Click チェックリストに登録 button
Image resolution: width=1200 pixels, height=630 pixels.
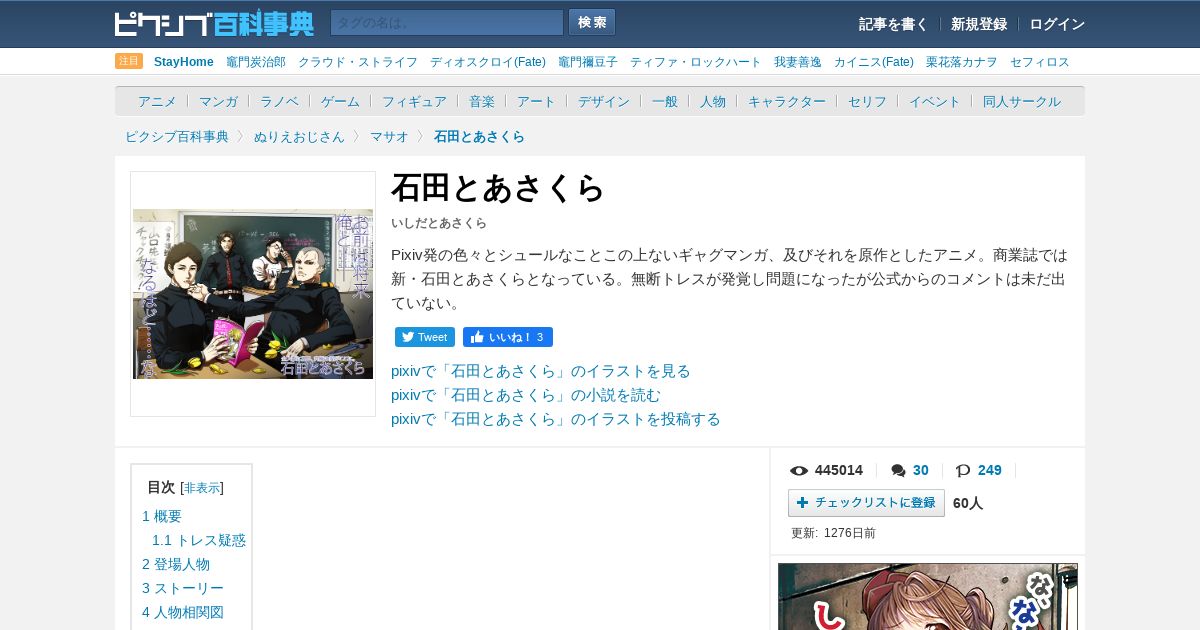coord(866,503)
